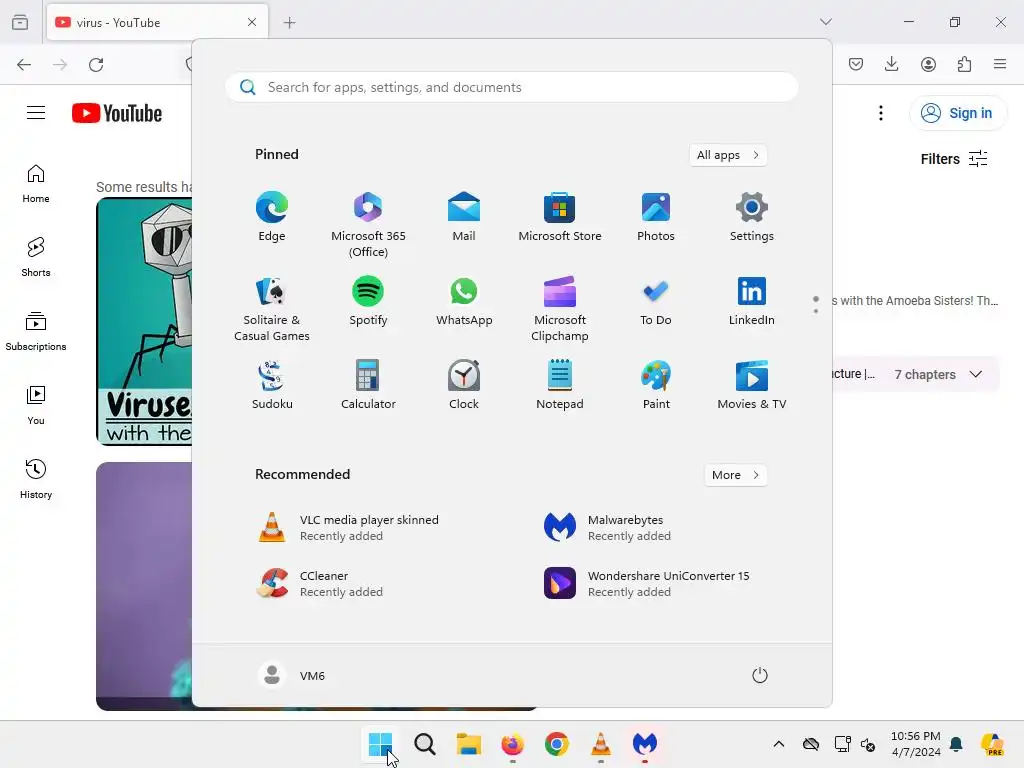Toggle YouTube guide hamburger menu
Viewport: 1024px width, 768px height.
coord(36,113)
